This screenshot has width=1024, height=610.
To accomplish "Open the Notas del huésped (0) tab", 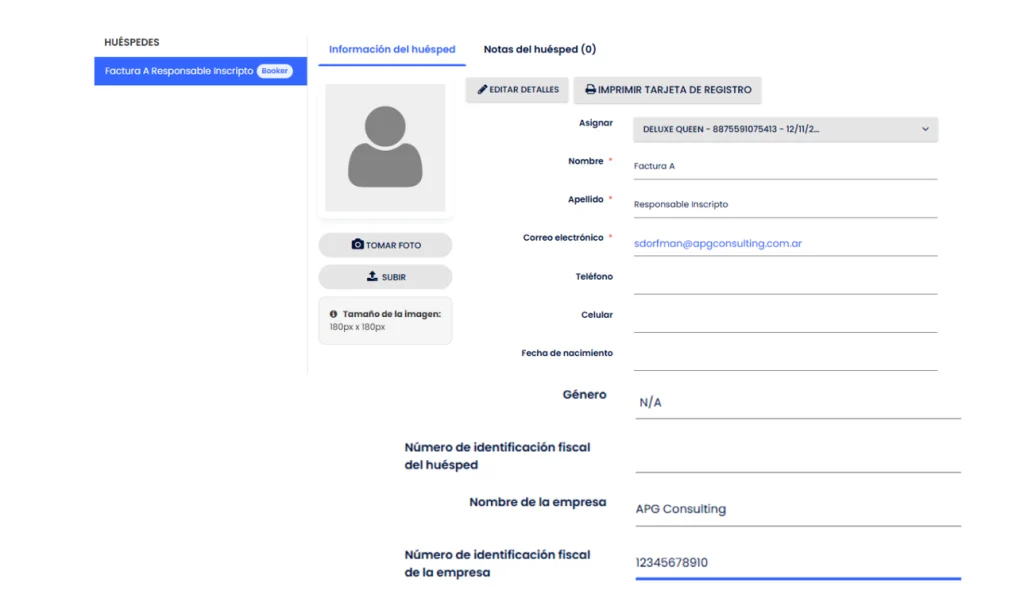I will (539, 49).
